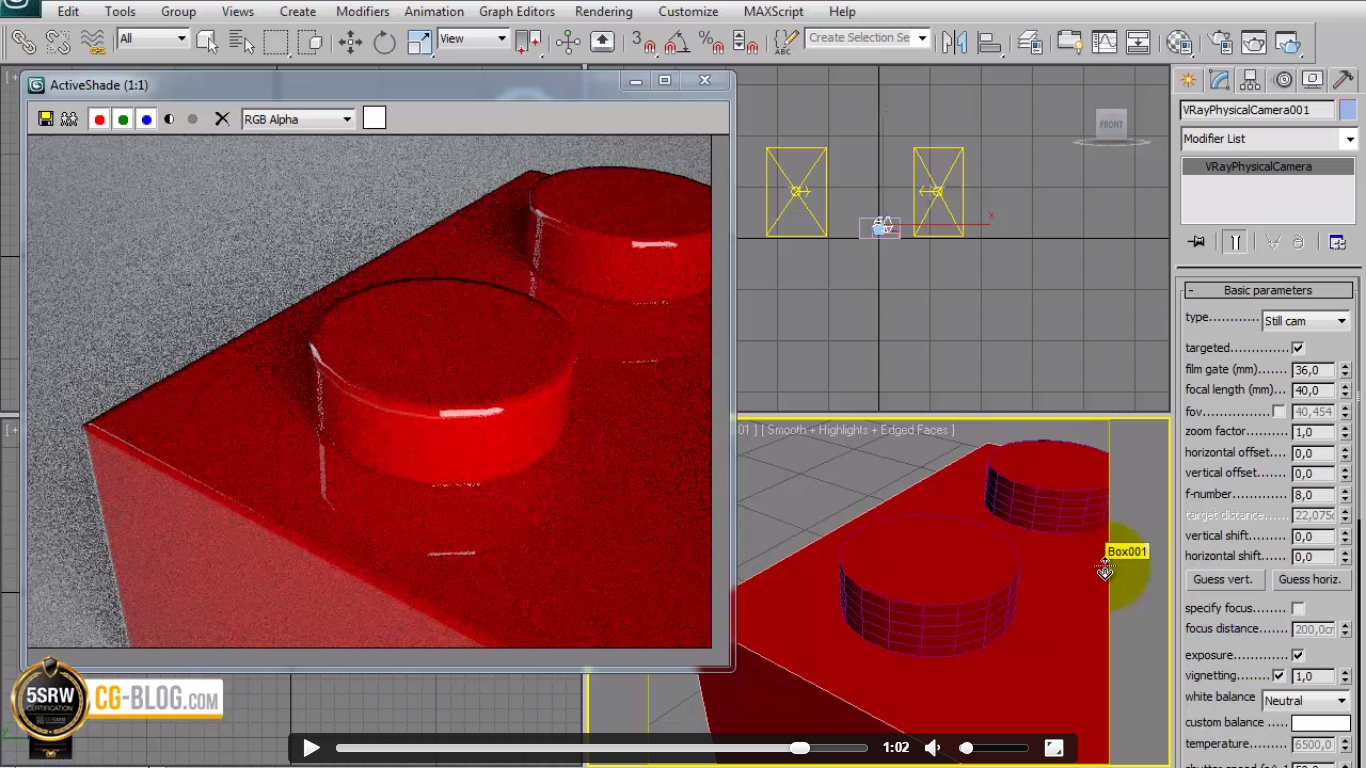Image resolution: width=1366 pixels, height=768 pixels.
Task: Open Rendered Frame Window icon
Action: click(1254, 41)
